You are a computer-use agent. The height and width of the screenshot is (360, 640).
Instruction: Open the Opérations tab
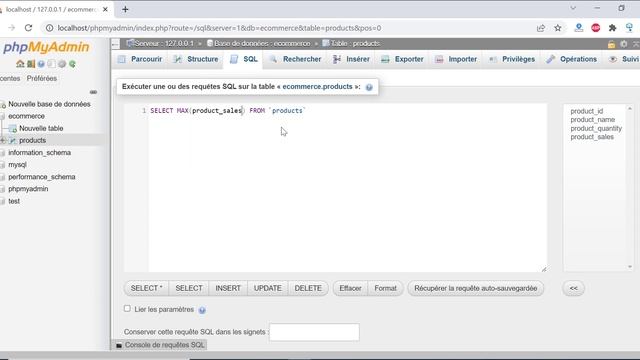tap(571, 59)
